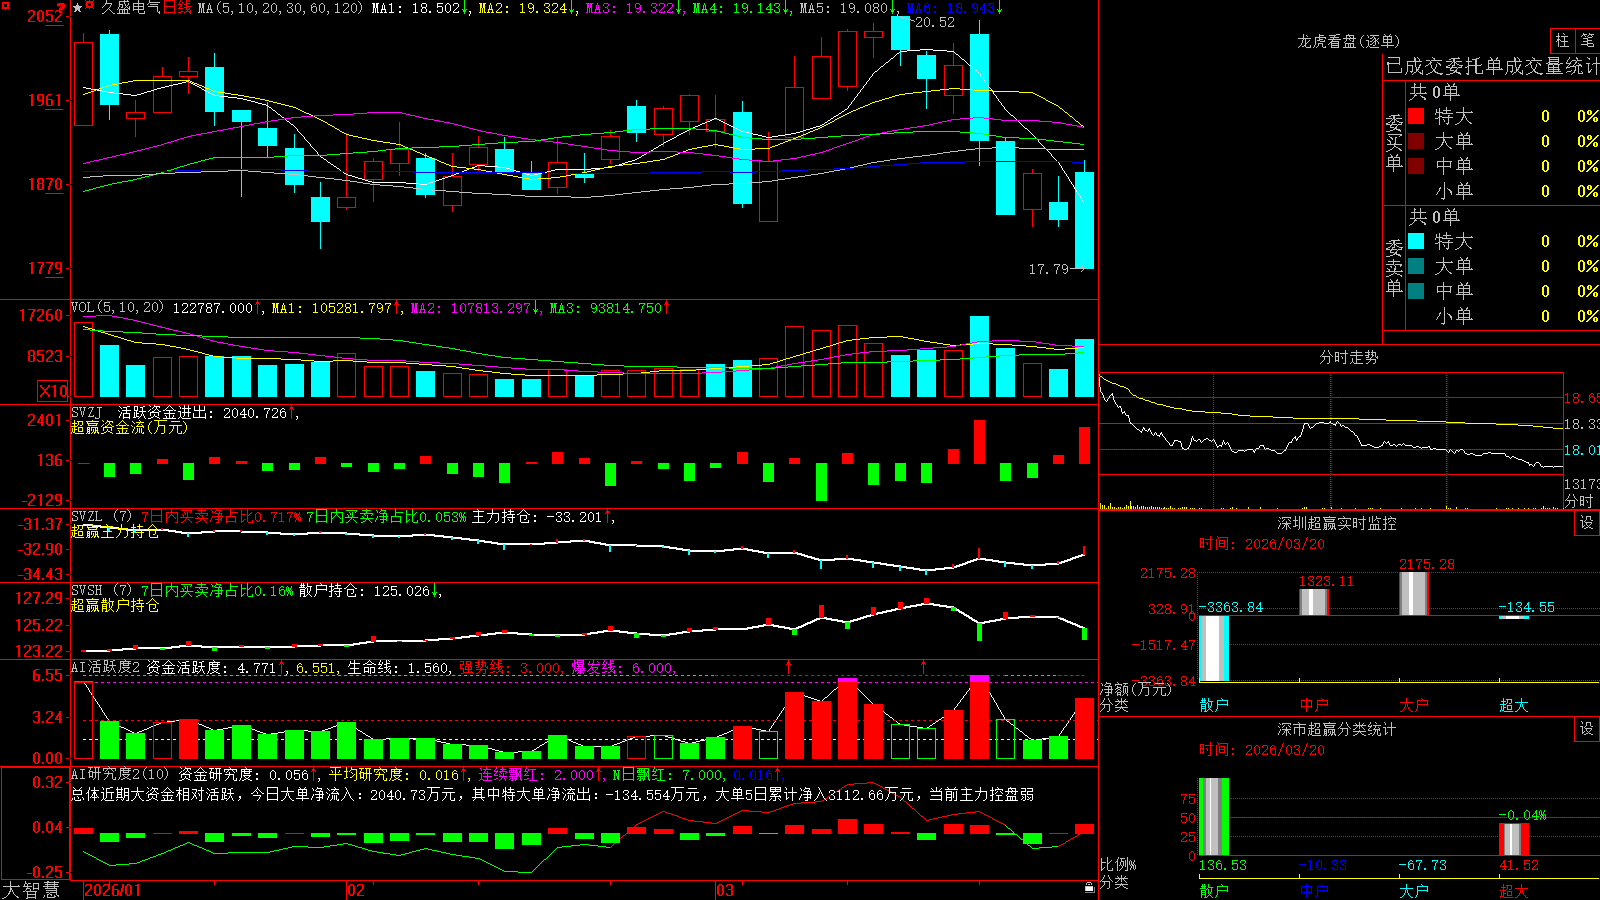Click the 委卖单 section label
The image size is (1600, 900).
pos(1394,267)
